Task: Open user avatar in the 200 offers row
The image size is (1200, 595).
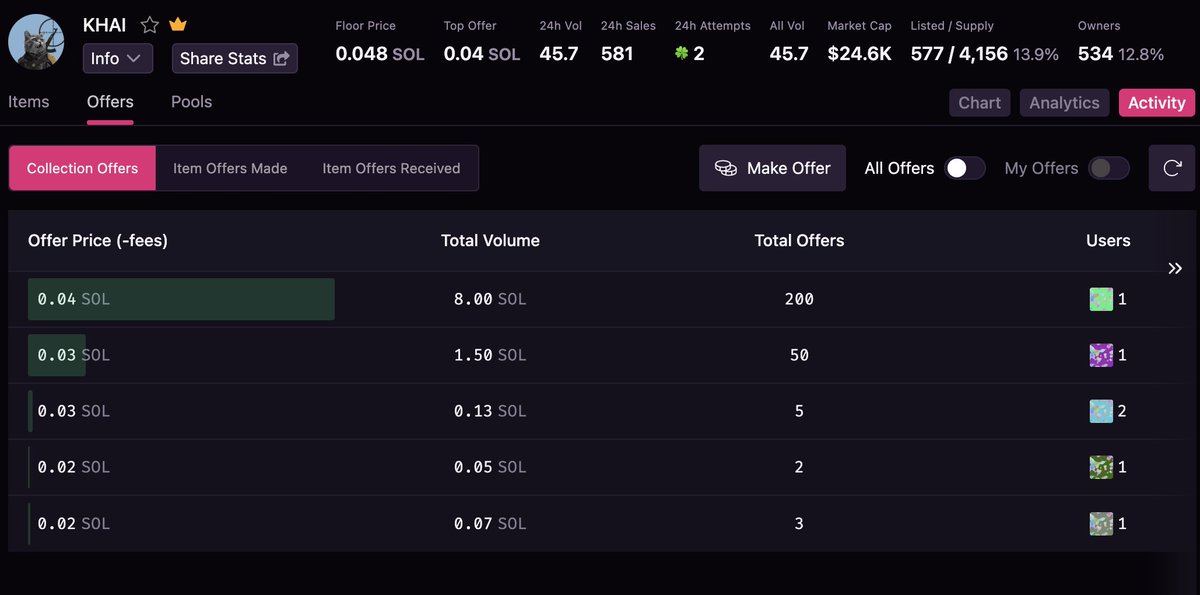Action: point(1101,299)
